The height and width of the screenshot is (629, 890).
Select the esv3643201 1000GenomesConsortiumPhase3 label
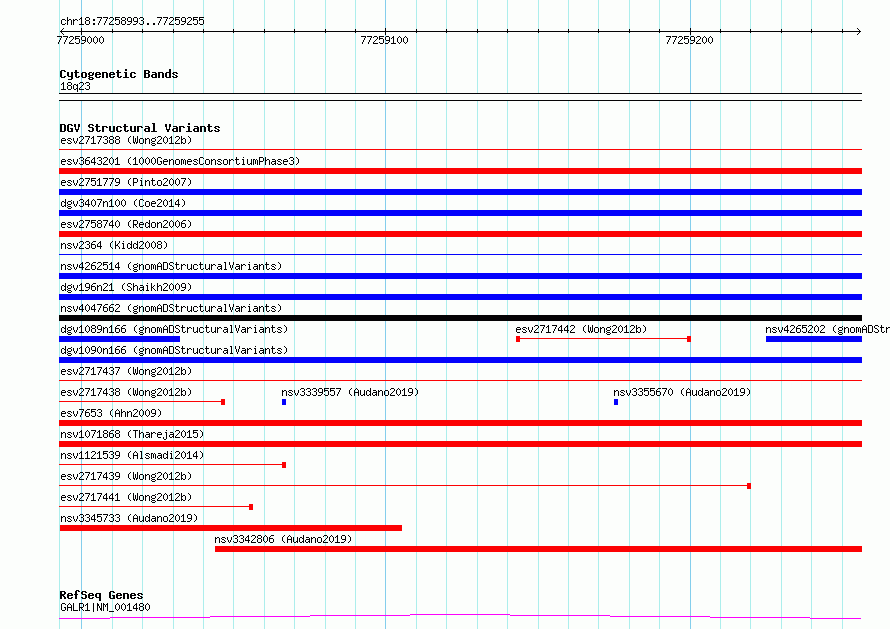(180, 161)
